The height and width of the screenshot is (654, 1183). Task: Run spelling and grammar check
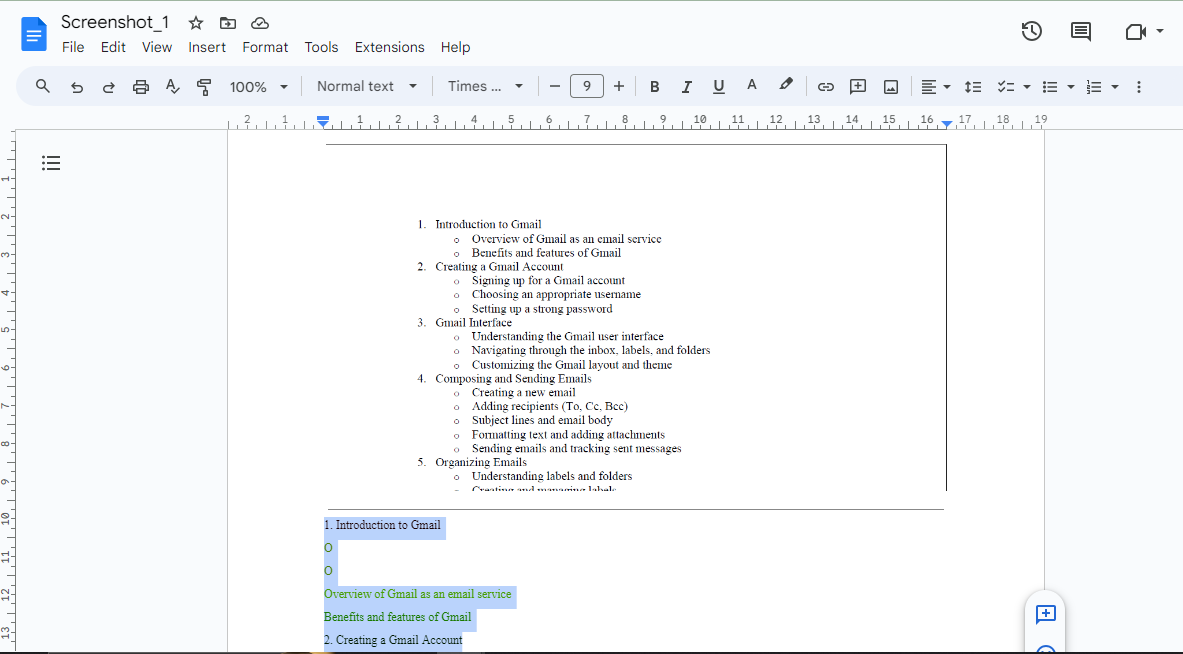(173, 87)
